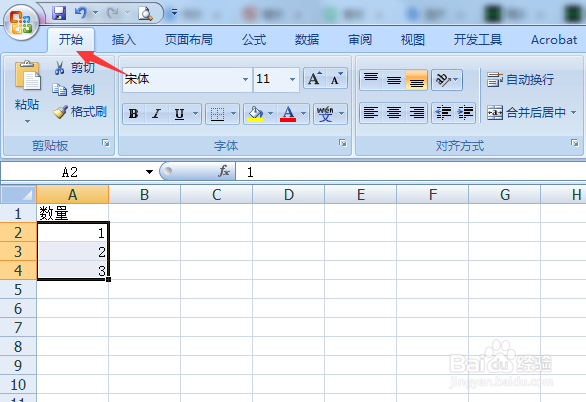
Task: Click the Redo icon
Action: click(x=112, y=13)
